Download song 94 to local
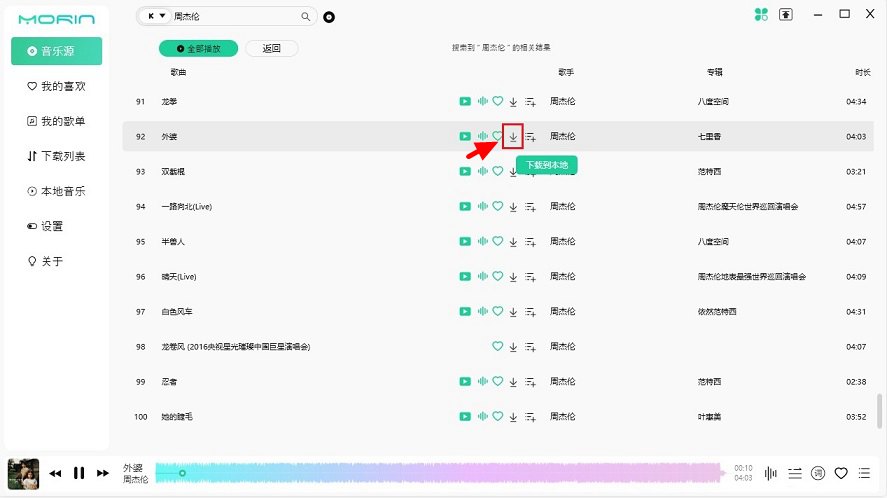887x498 pixels. click(513, 207)
